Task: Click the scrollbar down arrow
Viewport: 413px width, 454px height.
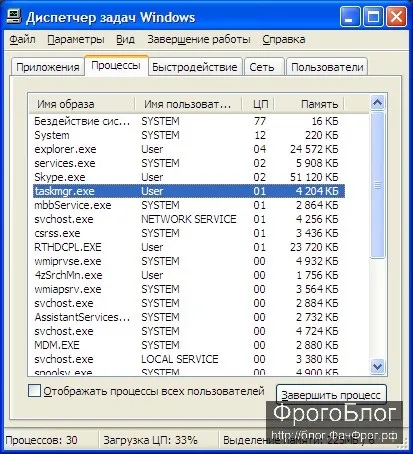Action: click(x=378, y=366)
